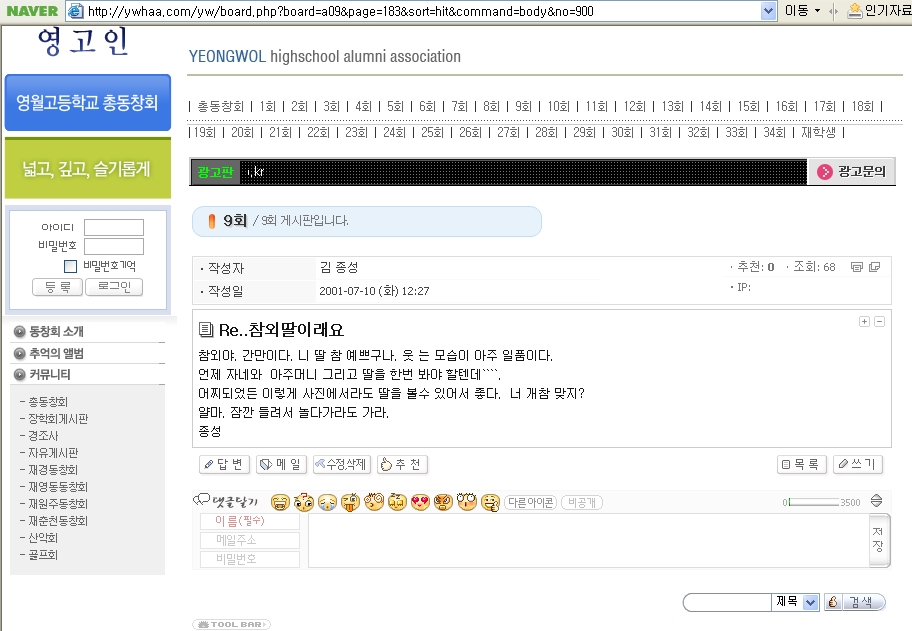Click the 수정삭제 edit/delete button
Screen dimensions: 912x631
(x=341, y=464)
